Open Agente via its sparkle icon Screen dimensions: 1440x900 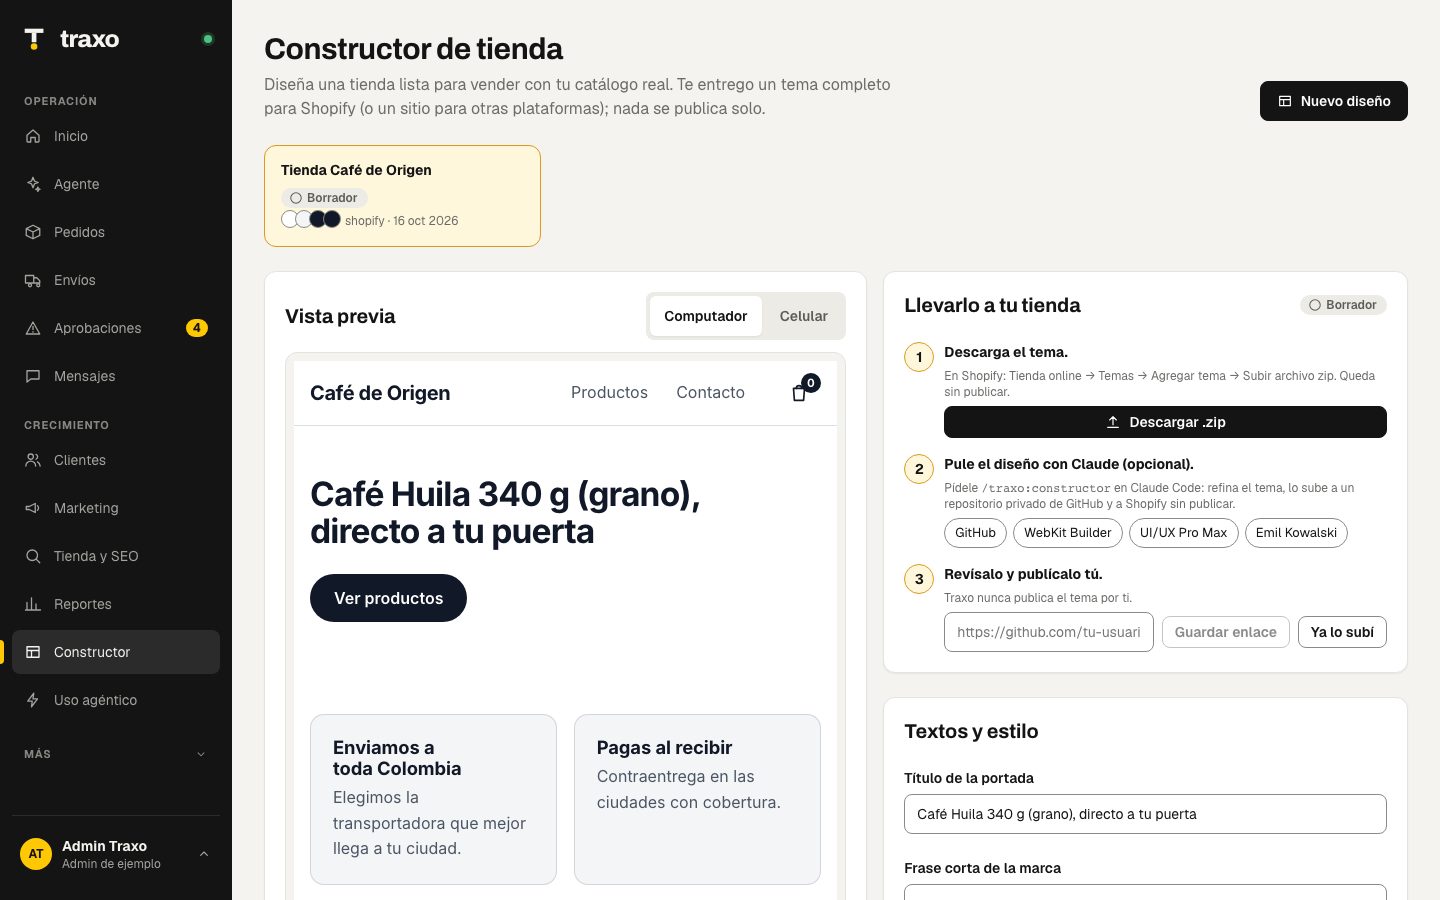pos(33,184)
